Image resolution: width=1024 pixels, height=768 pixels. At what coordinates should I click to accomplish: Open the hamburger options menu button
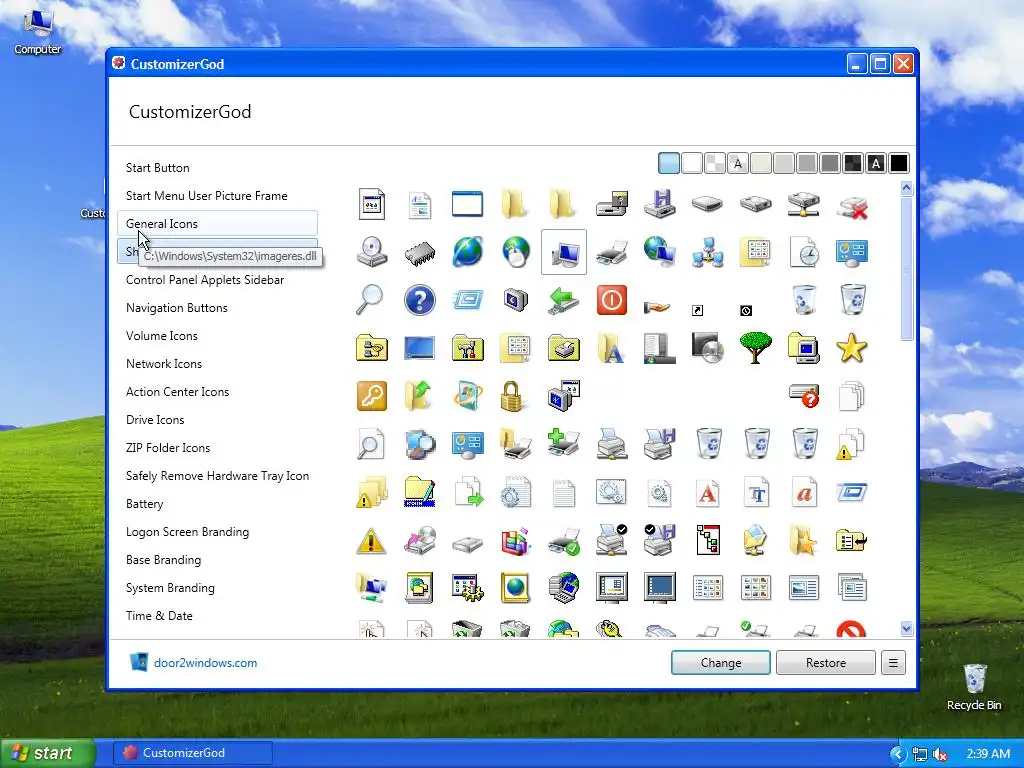pos(893,663)
